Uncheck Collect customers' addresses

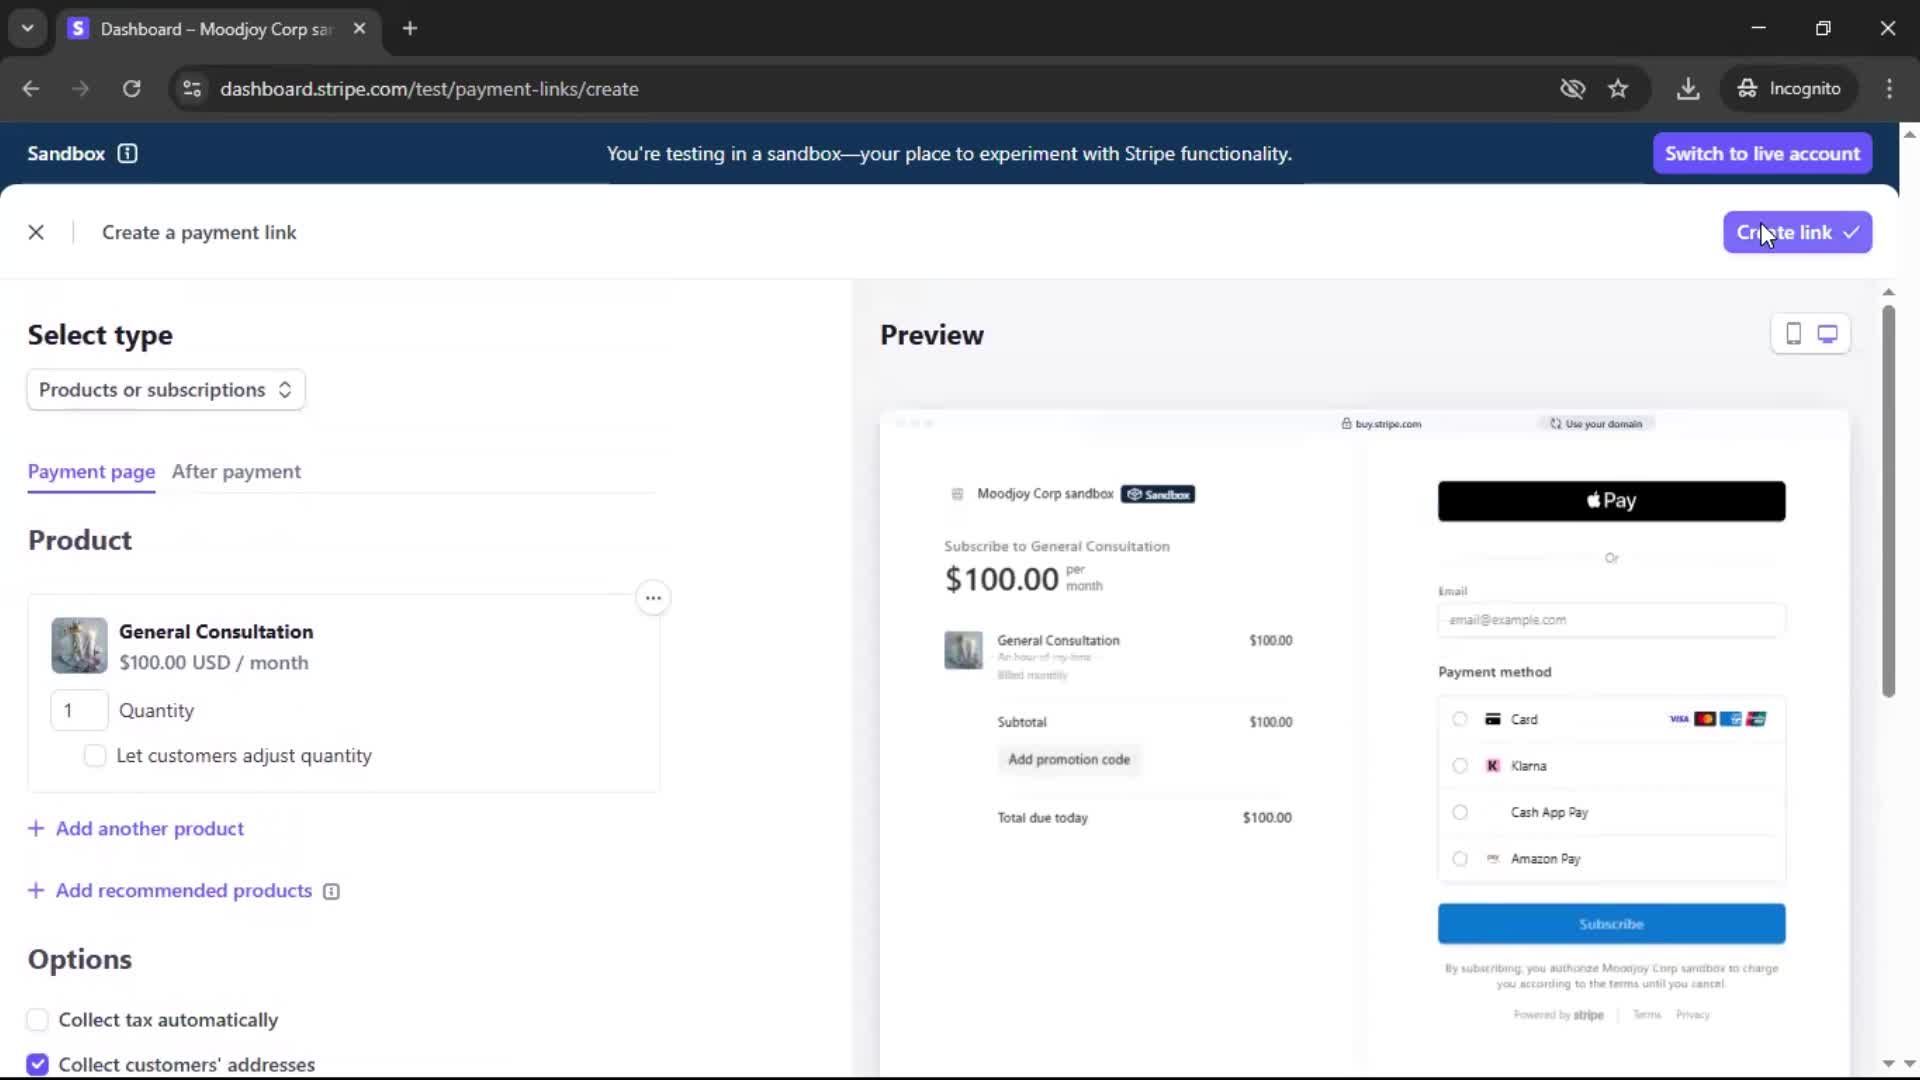[x=38, y=1064]
